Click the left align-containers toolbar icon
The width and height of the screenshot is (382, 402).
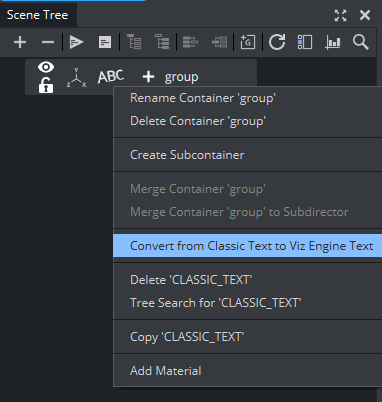(190, 42)
